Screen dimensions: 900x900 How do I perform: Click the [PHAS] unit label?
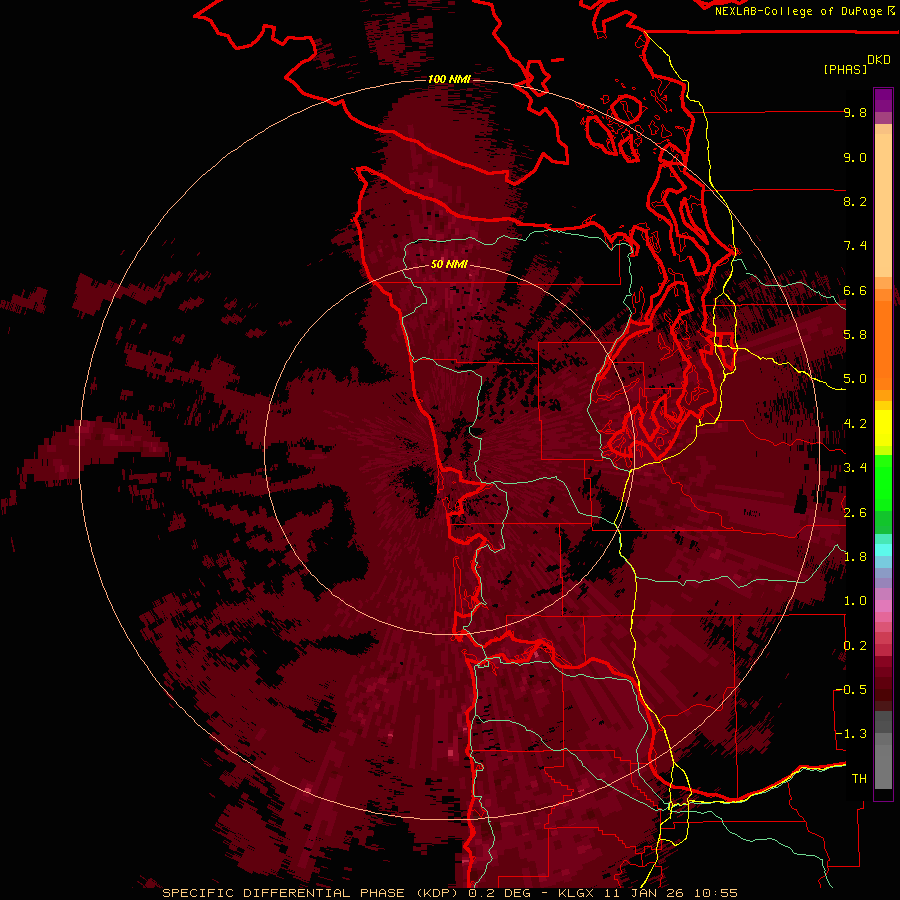click(x=845, y=70)
